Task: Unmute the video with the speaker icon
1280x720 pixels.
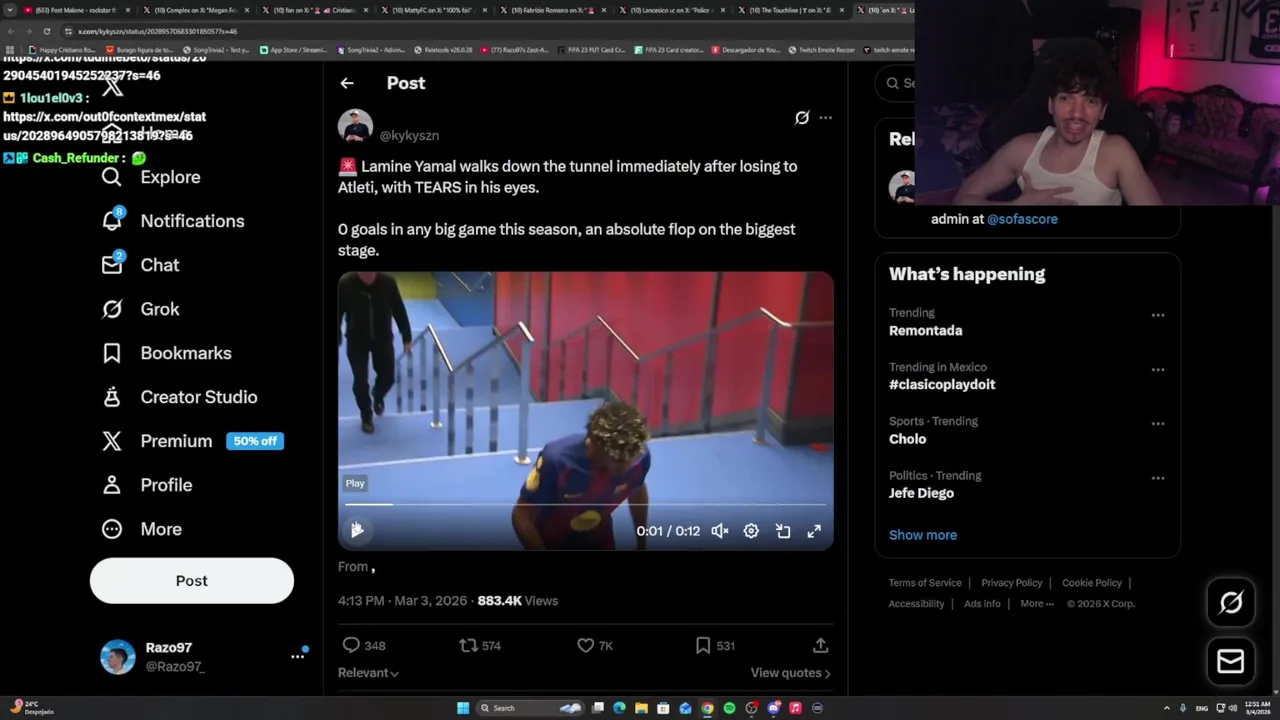Action: coord(720,531)
